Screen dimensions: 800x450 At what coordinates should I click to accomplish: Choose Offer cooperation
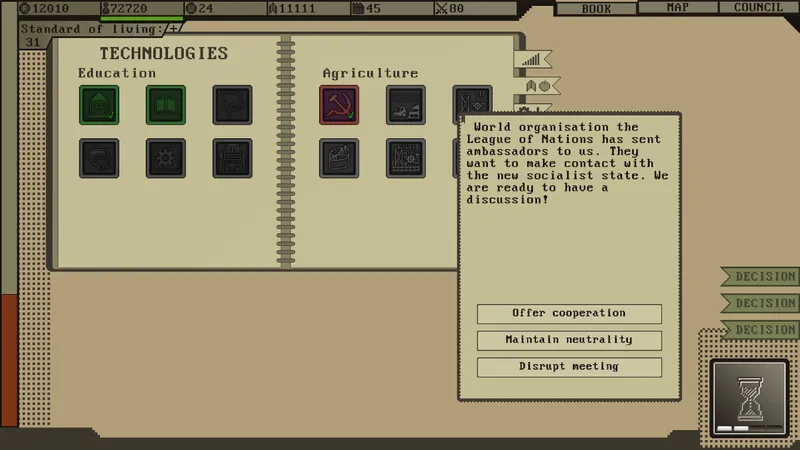(x=569, y=314)
